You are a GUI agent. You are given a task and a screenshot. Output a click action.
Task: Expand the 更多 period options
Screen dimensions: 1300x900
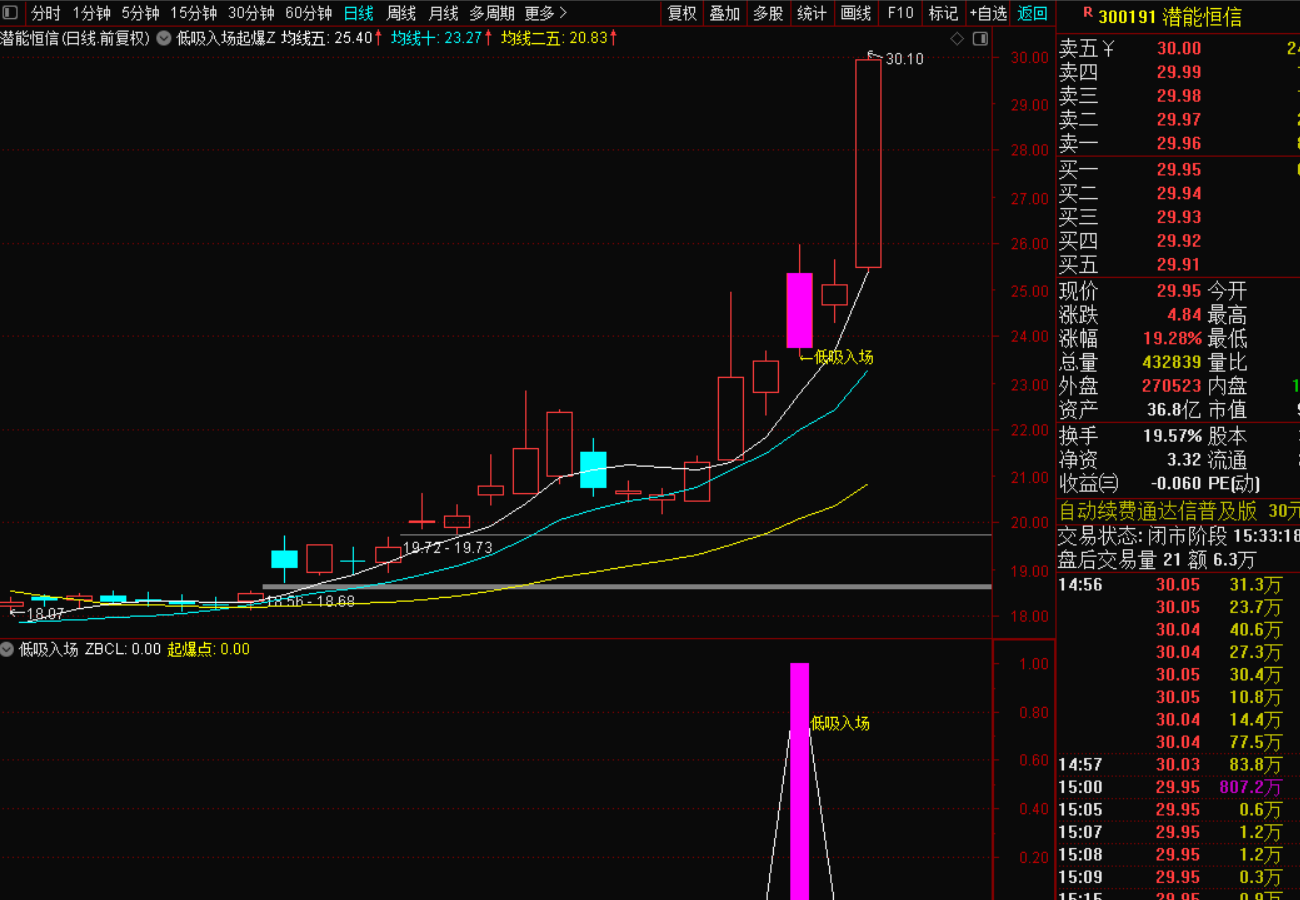[545, 13]
